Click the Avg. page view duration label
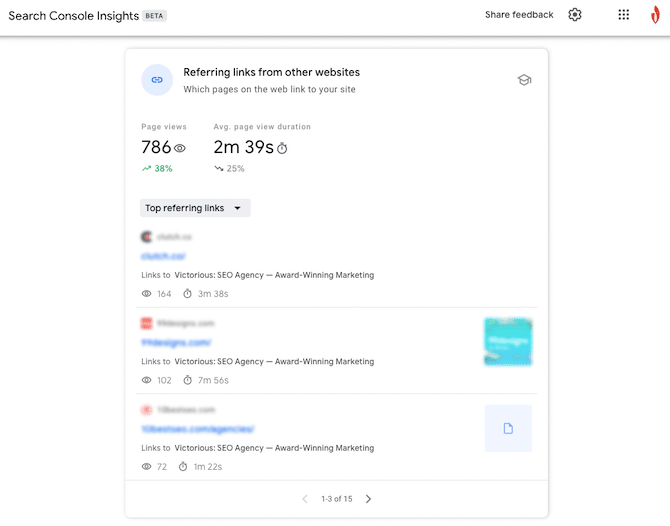Screen dimensions: 670x526 (x=262, y=126)
